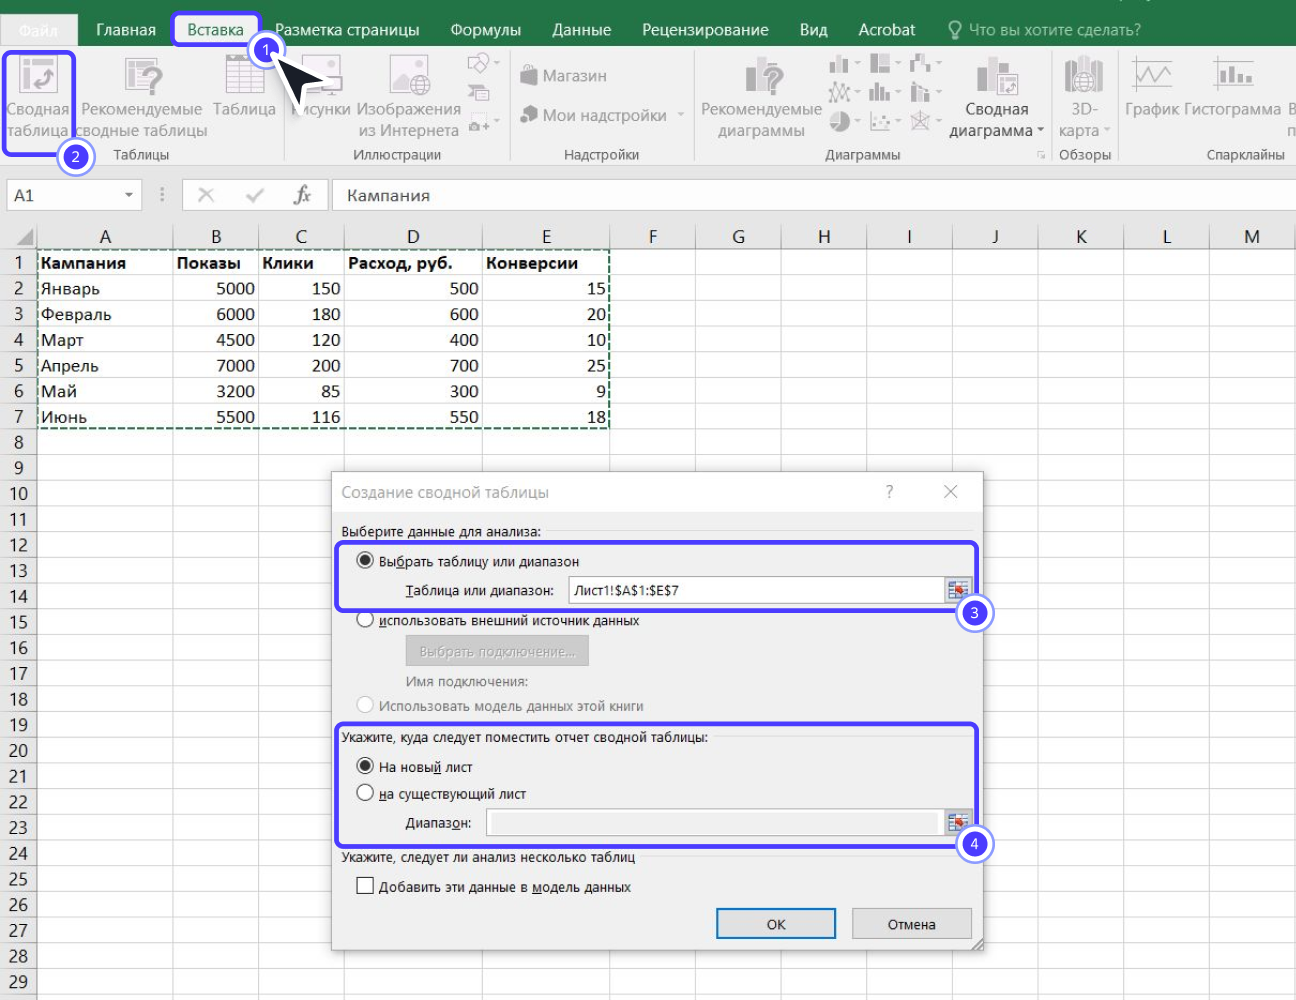
Task: Open the Файл tab
Action: [x=38, y=30]
